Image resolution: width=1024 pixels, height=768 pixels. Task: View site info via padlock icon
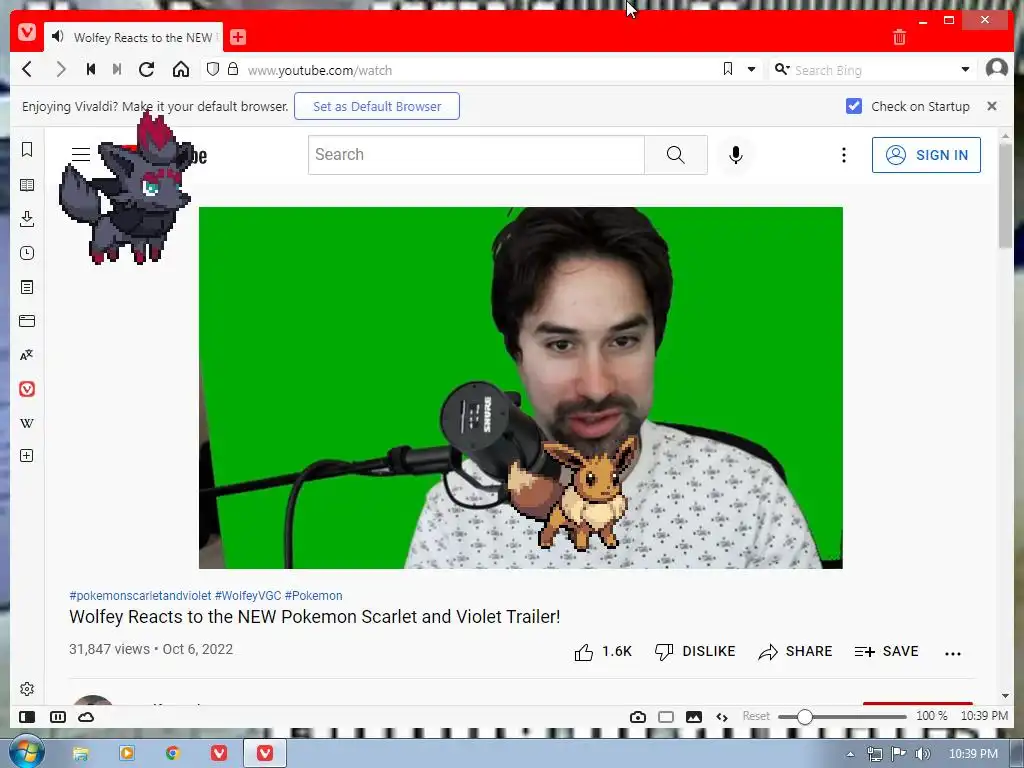[x=232, y=69]
